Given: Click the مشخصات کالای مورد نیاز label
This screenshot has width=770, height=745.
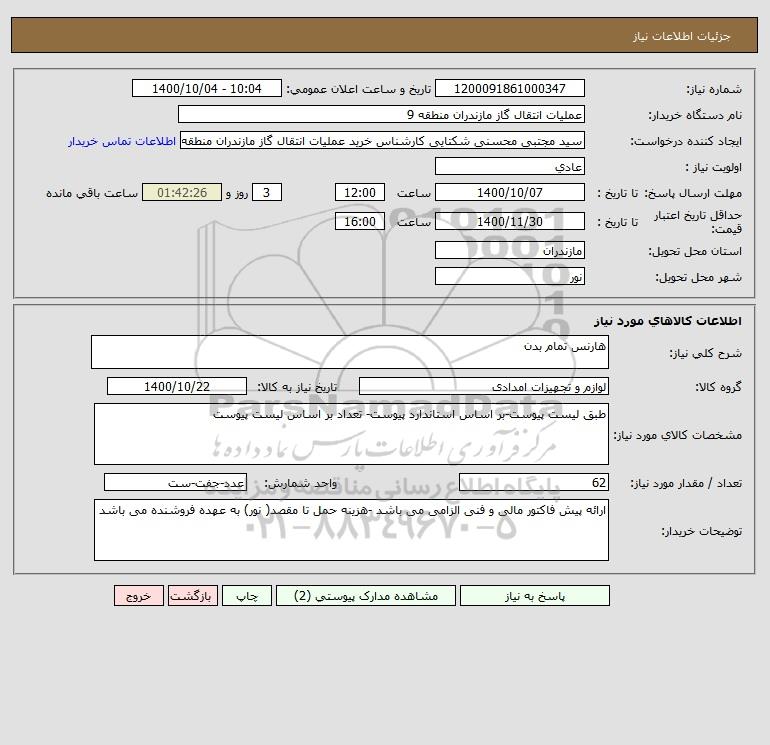Looking at the screenshot, I should pos(678,435).
